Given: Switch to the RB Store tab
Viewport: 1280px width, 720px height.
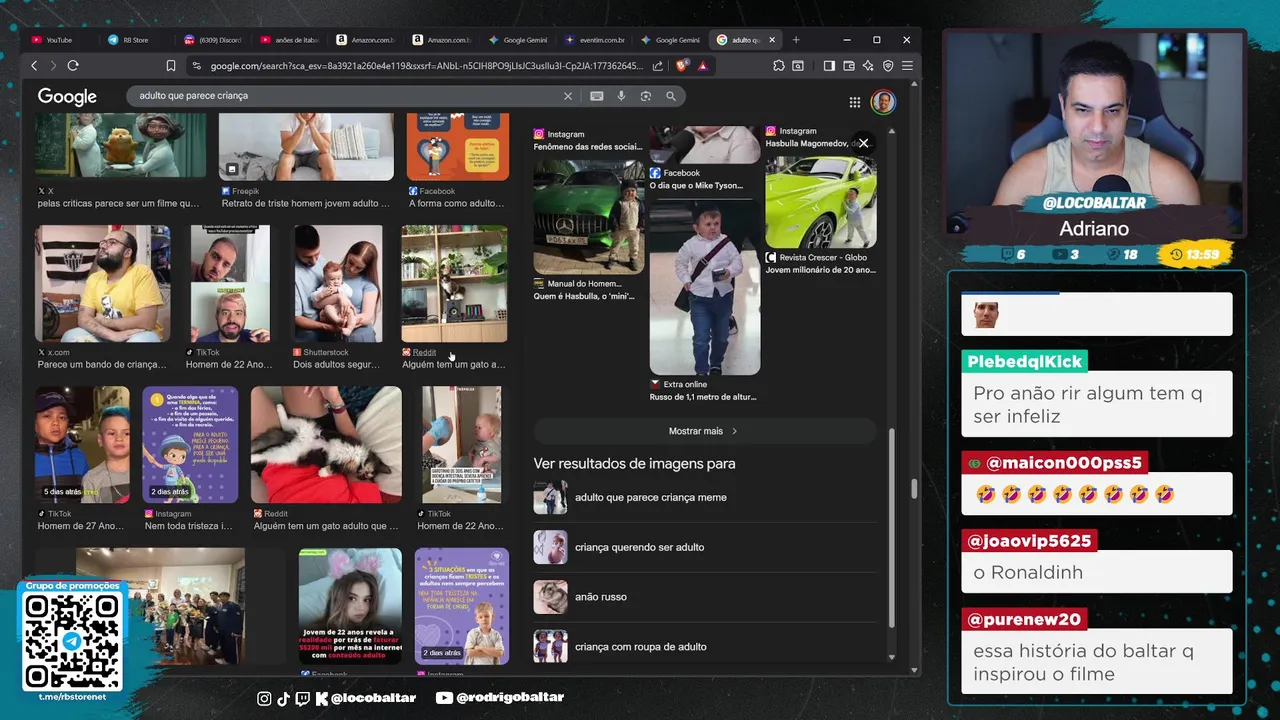Looking at the screenshot, I should [x=135, y=40].
